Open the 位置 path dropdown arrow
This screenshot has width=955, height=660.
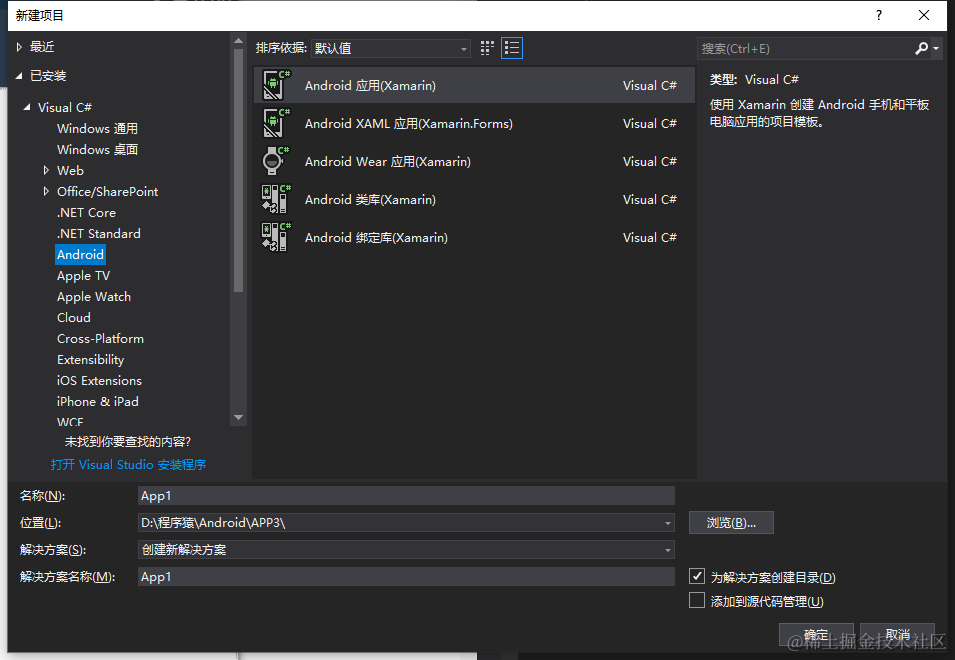point(668,523)
